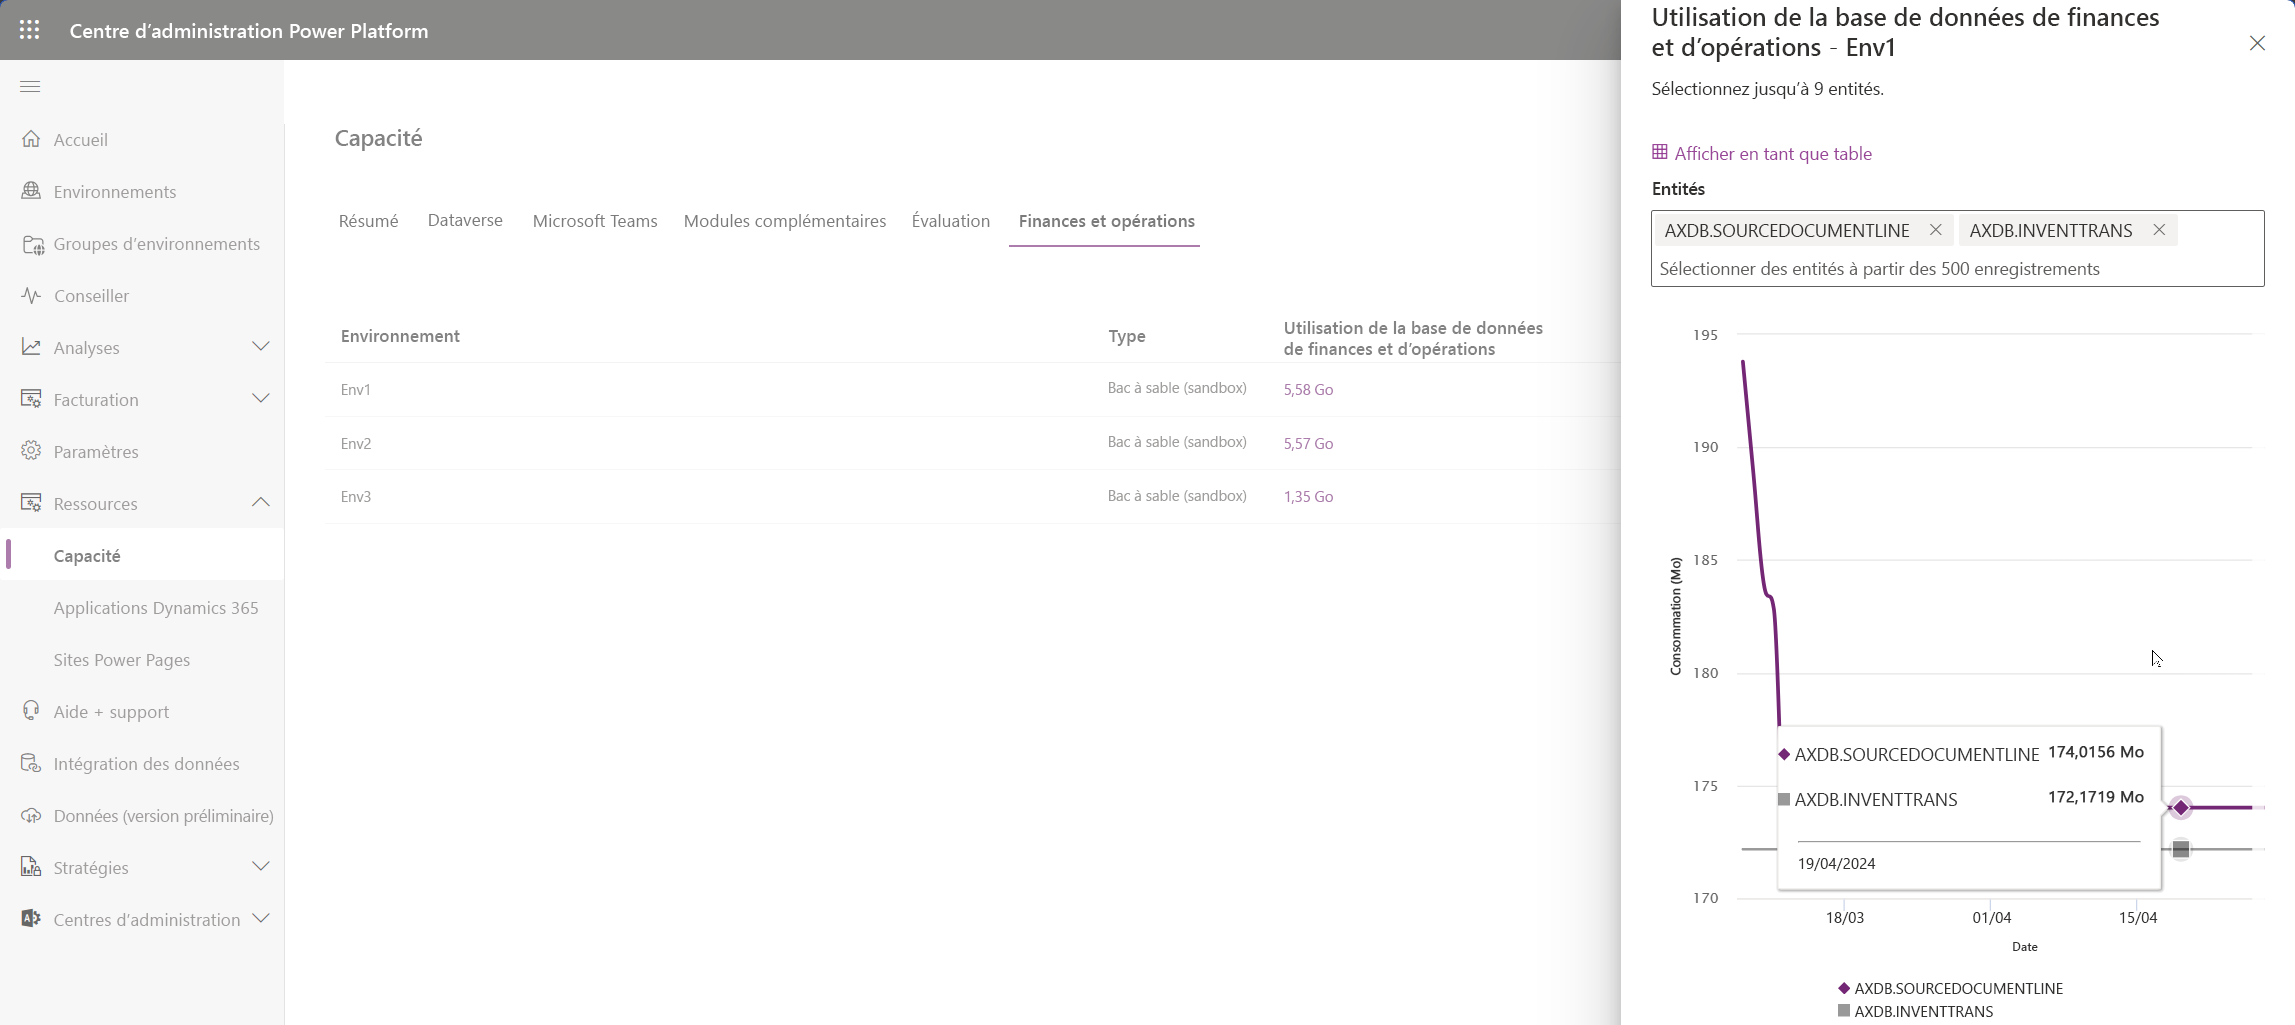The image size is (2295, 1025).
Task: Switch to the Dataverse tab
Action: [465, 220]
